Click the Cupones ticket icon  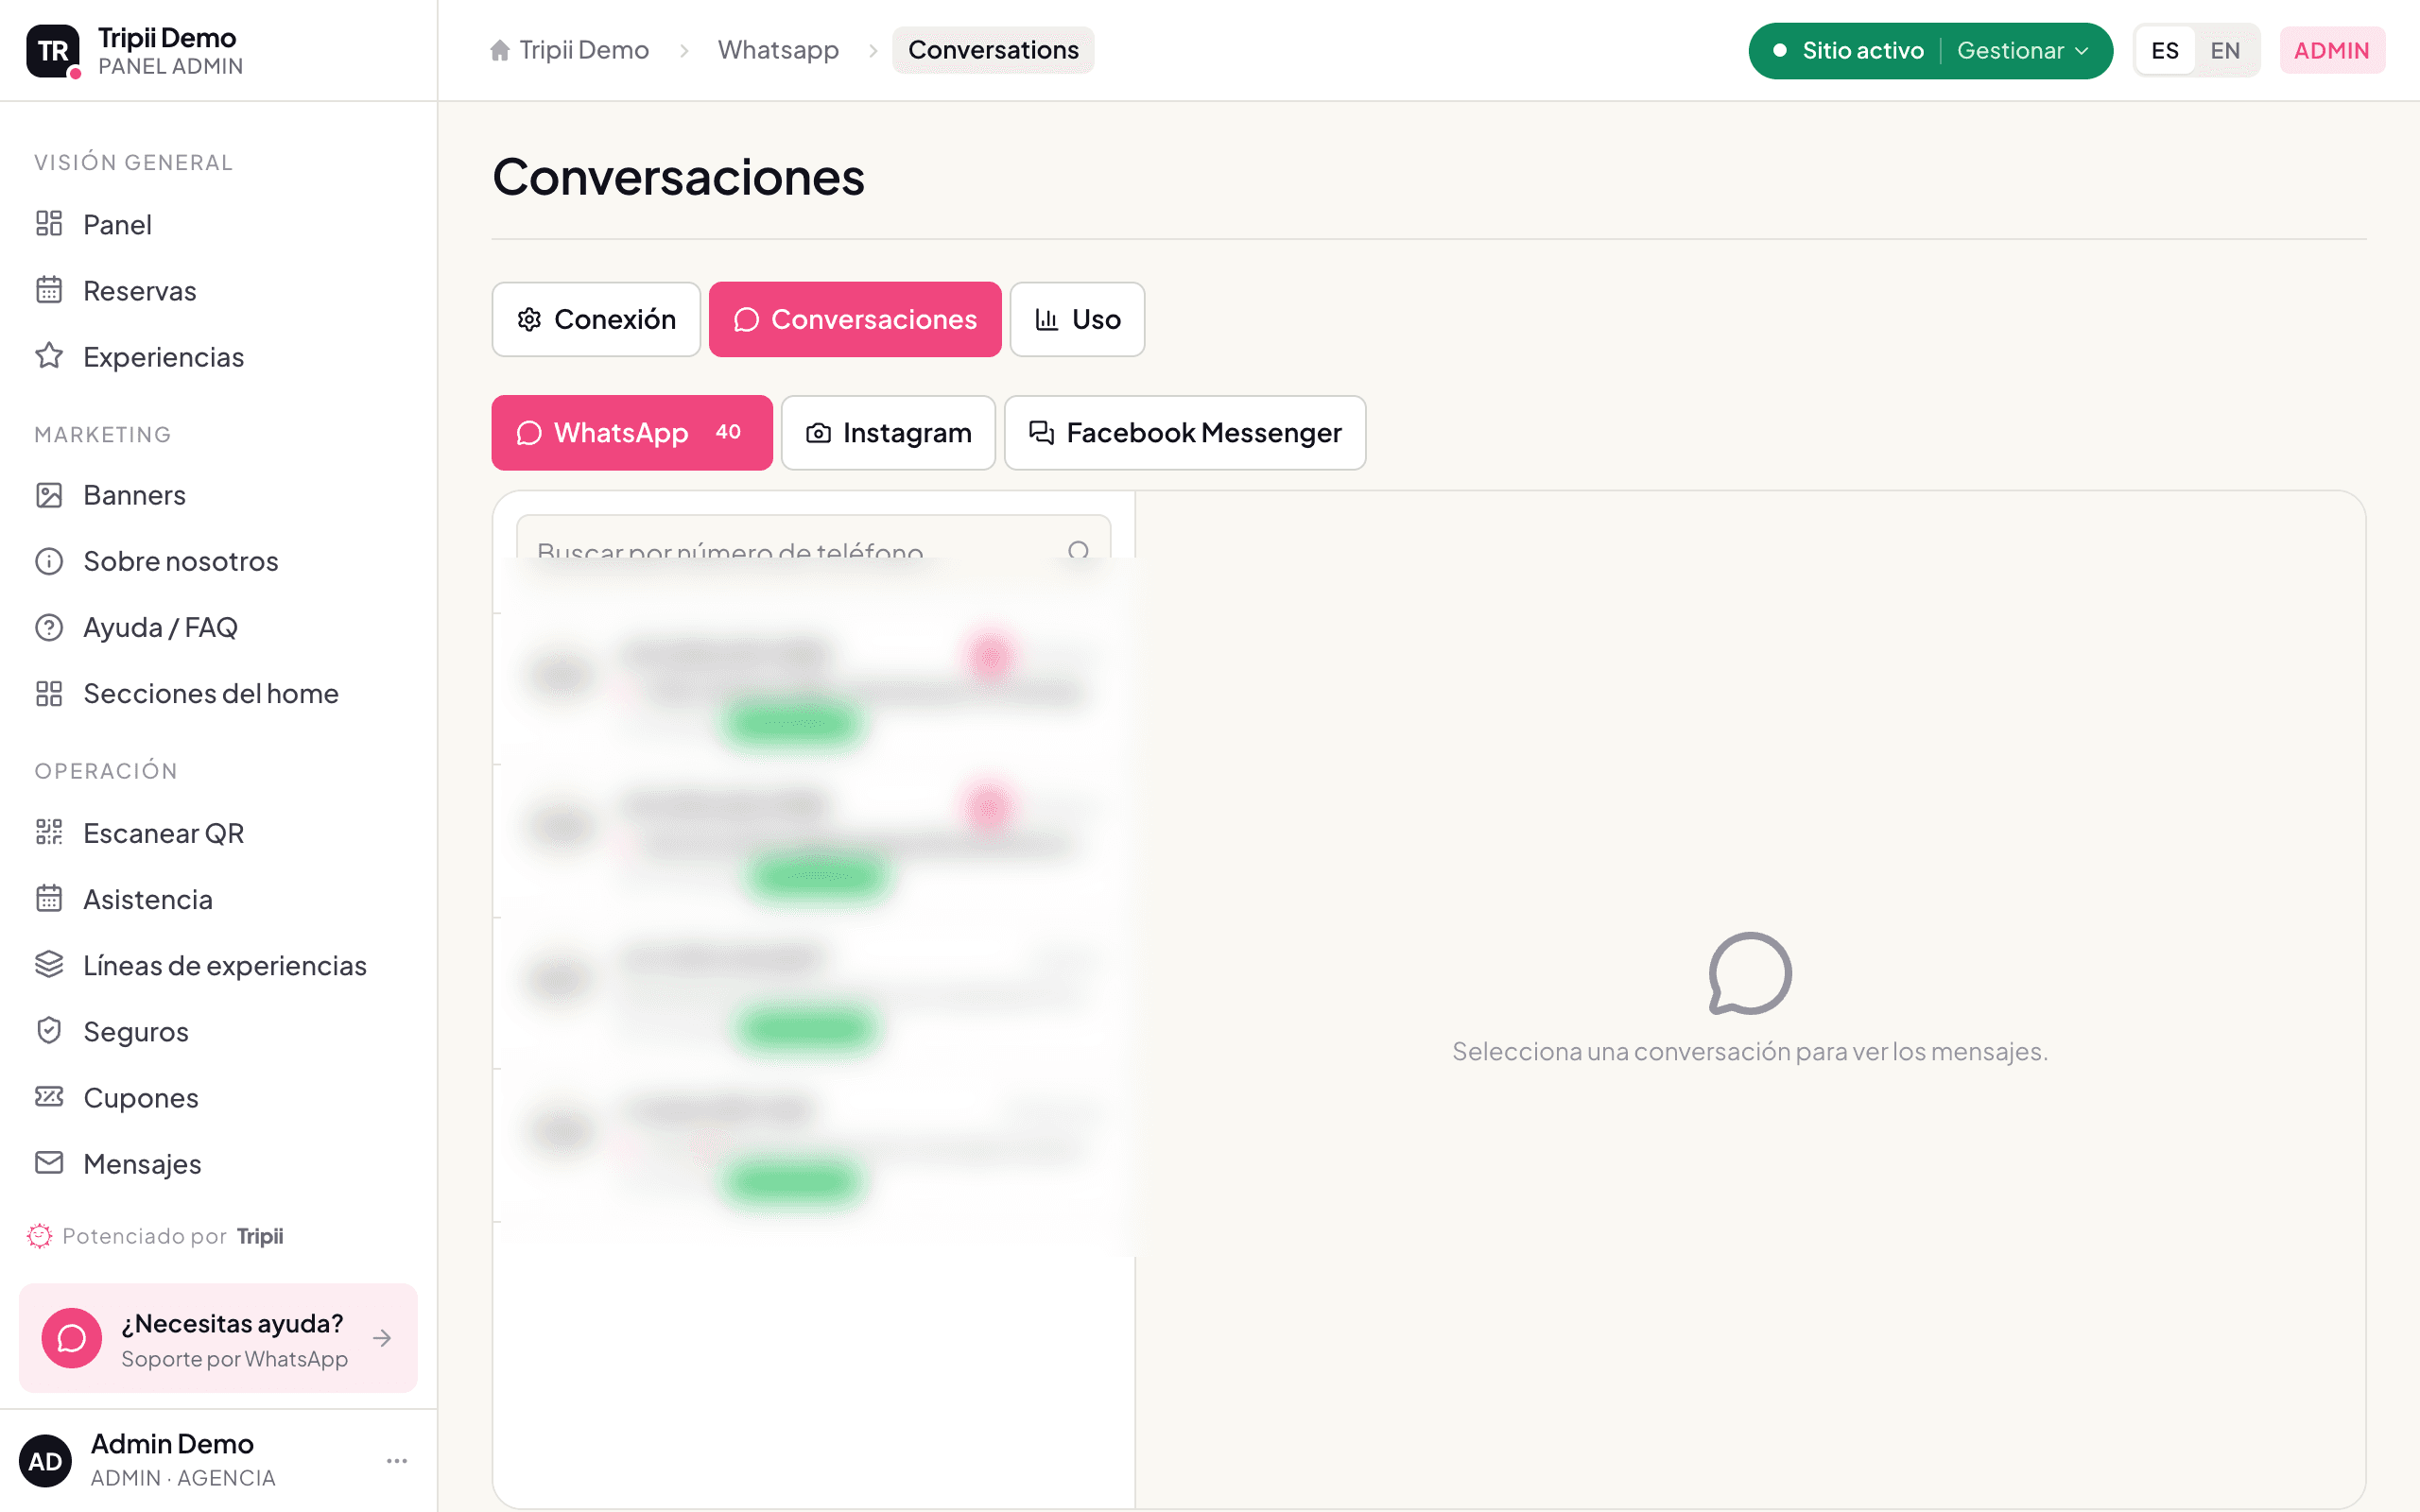(x=49, y=1097)
